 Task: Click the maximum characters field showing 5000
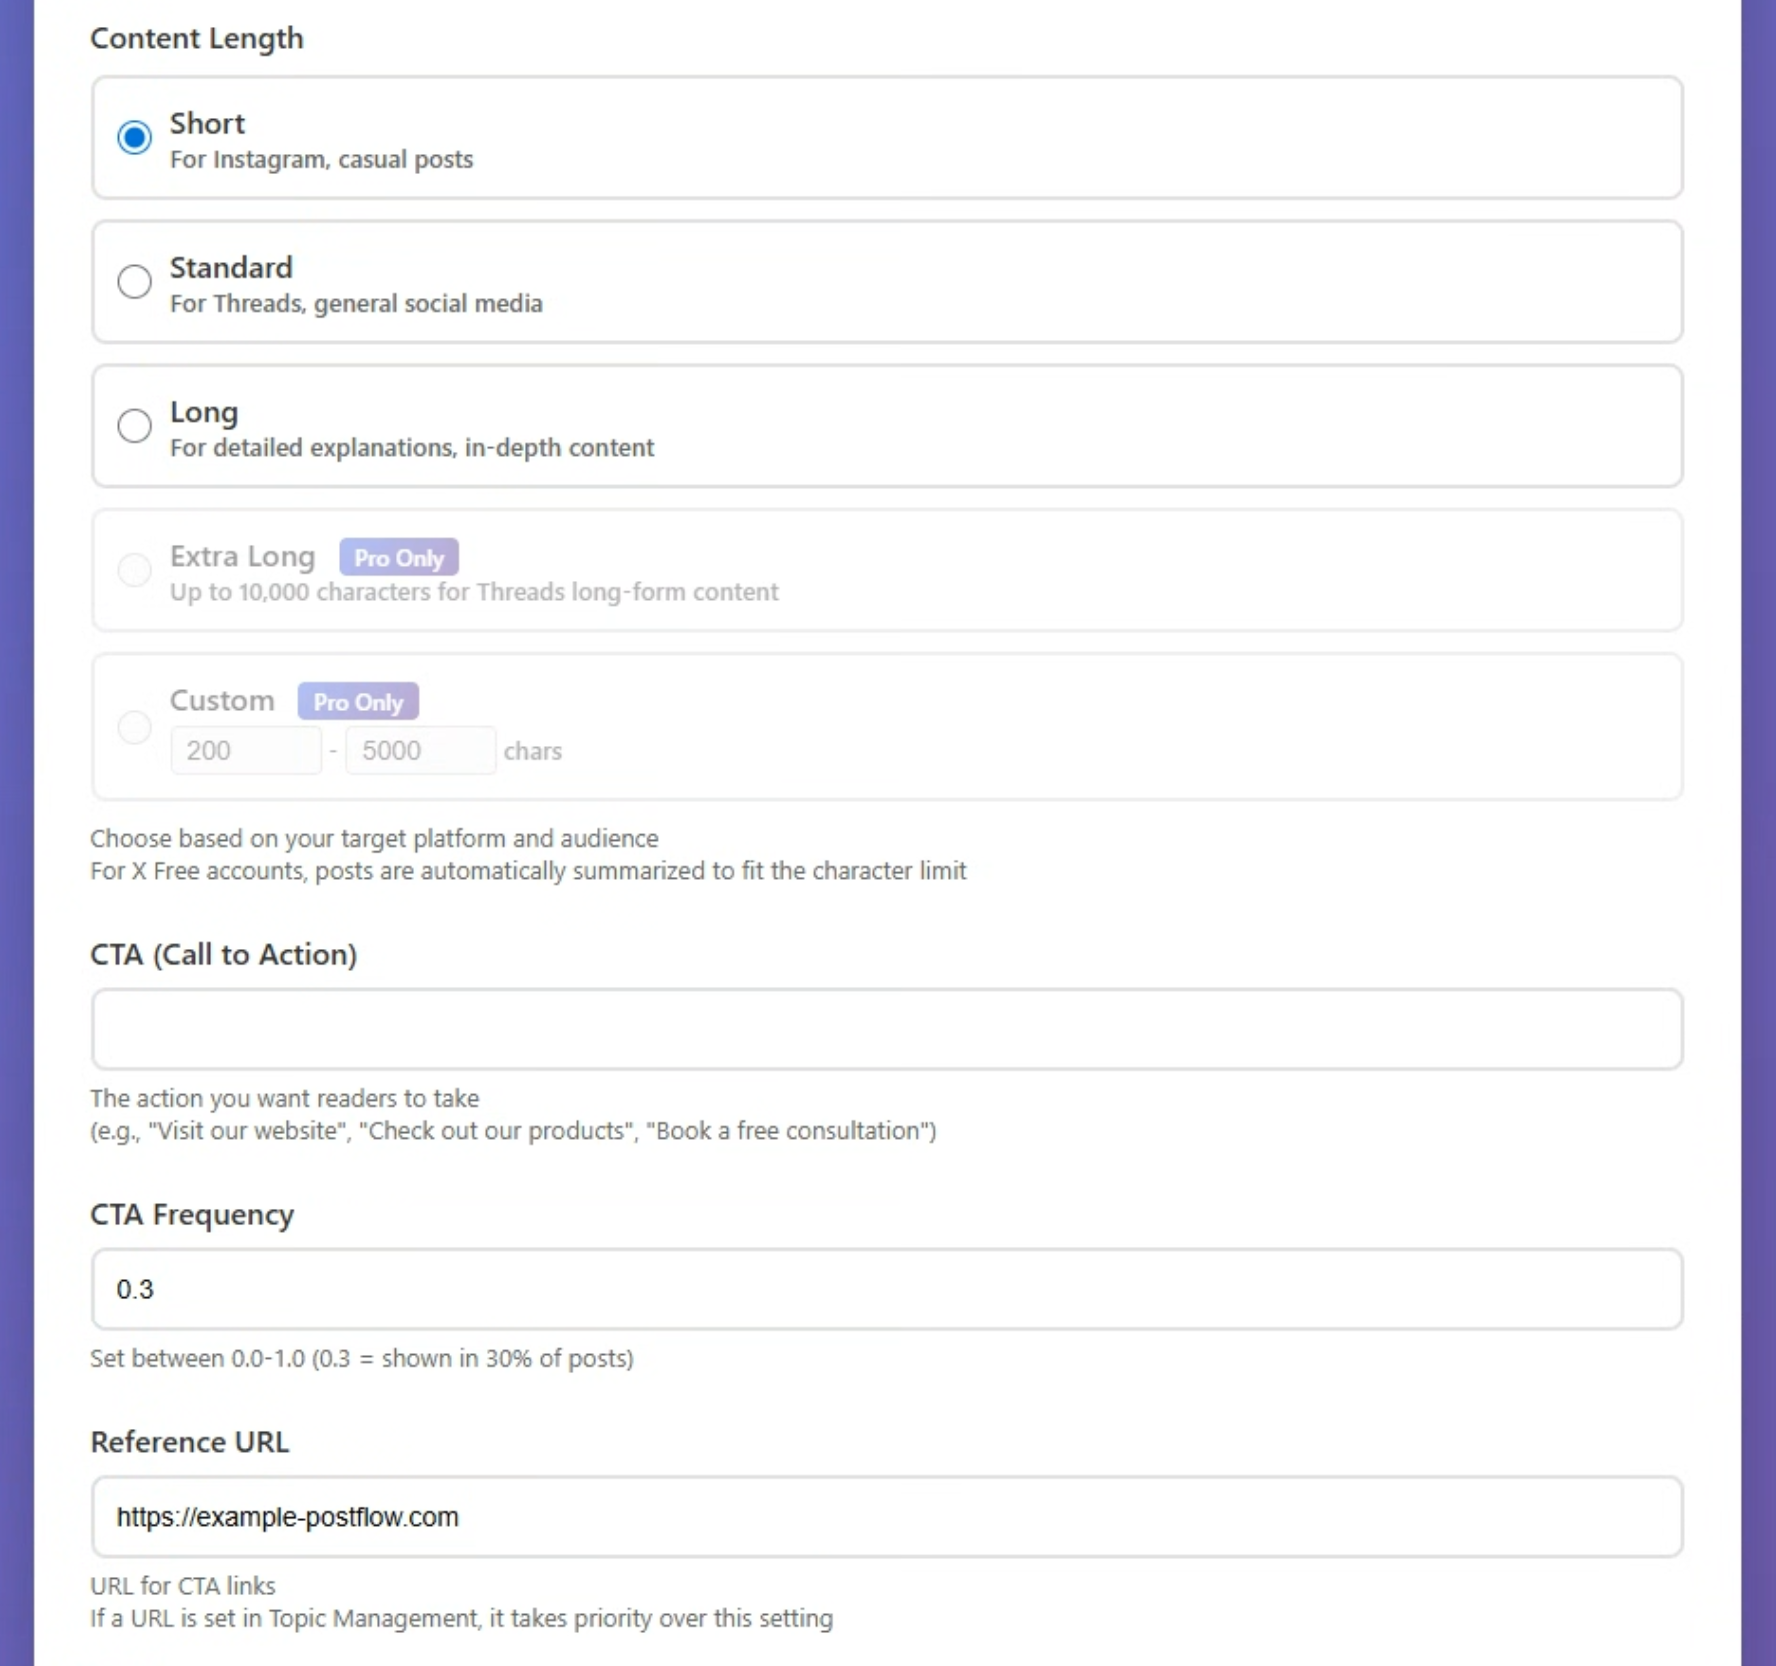(x=419, y=749)
